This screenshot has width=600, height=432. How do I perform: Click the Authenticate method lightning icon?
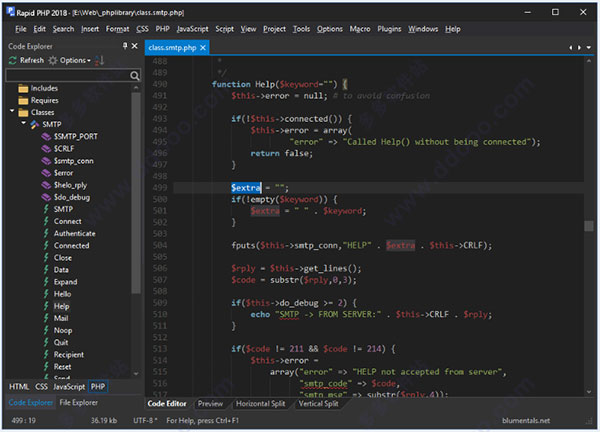(x=46, y=233)
